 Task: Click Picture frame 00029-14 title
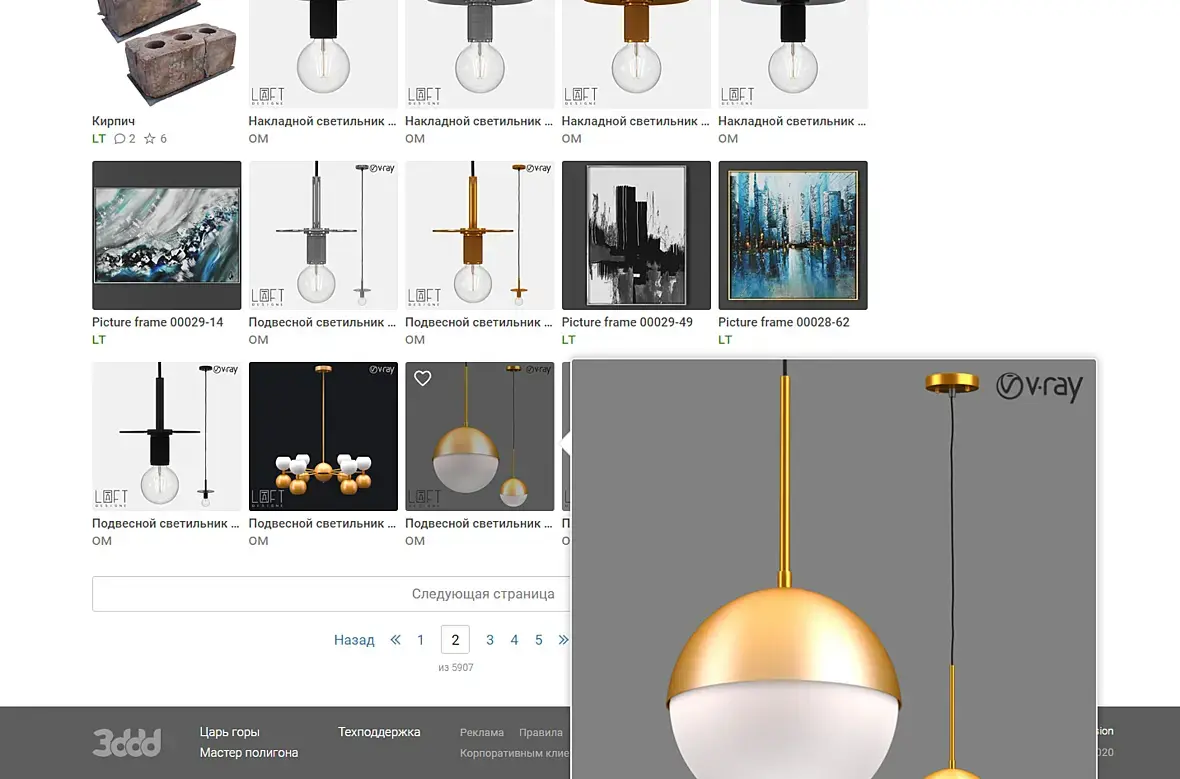click(x=157, y=322)
